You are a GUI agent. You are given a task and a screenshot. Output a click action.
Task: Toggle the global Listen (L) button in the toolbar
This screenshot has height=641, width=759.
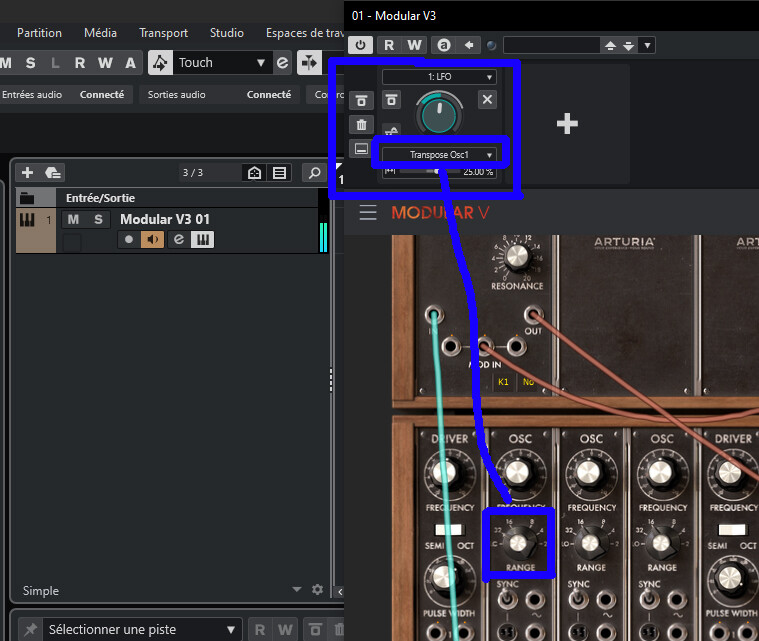click(x=55, y=62)
